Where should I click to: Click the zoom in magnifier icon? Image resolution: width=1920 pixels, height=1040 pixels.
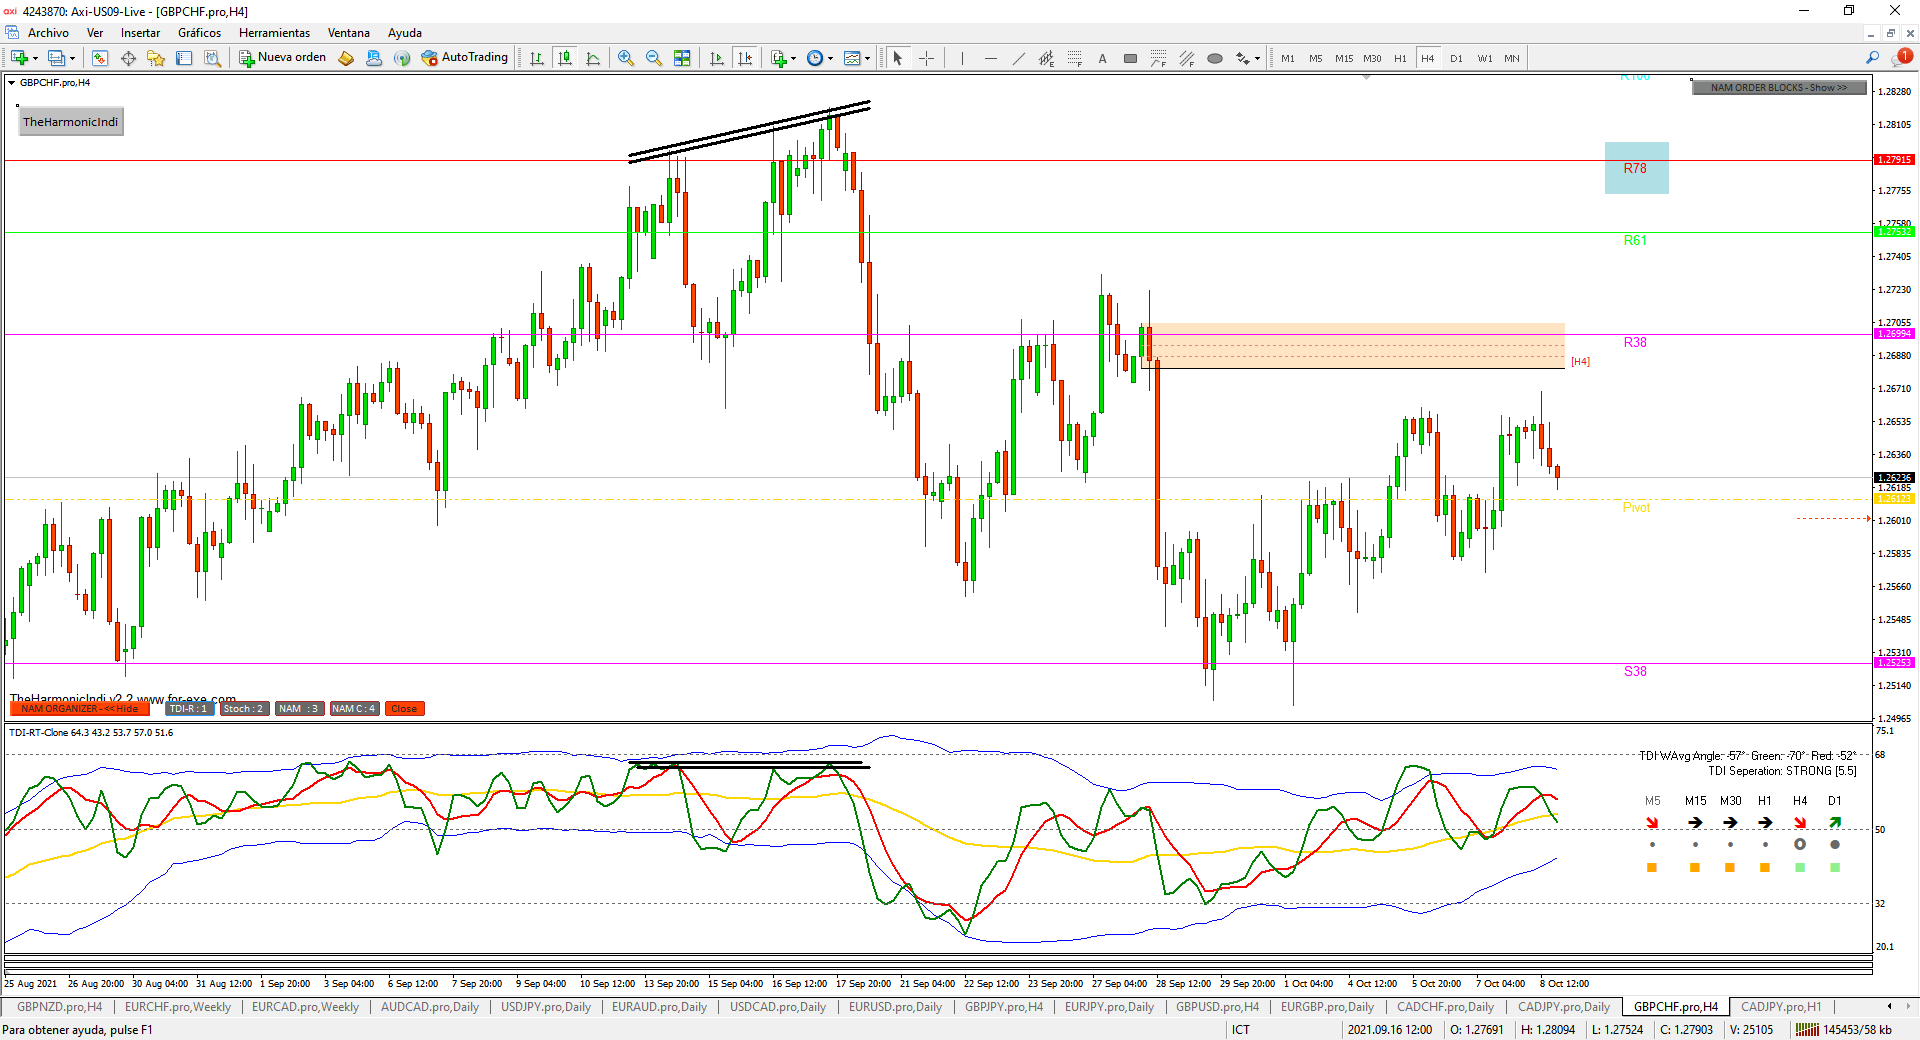(626, 58)
